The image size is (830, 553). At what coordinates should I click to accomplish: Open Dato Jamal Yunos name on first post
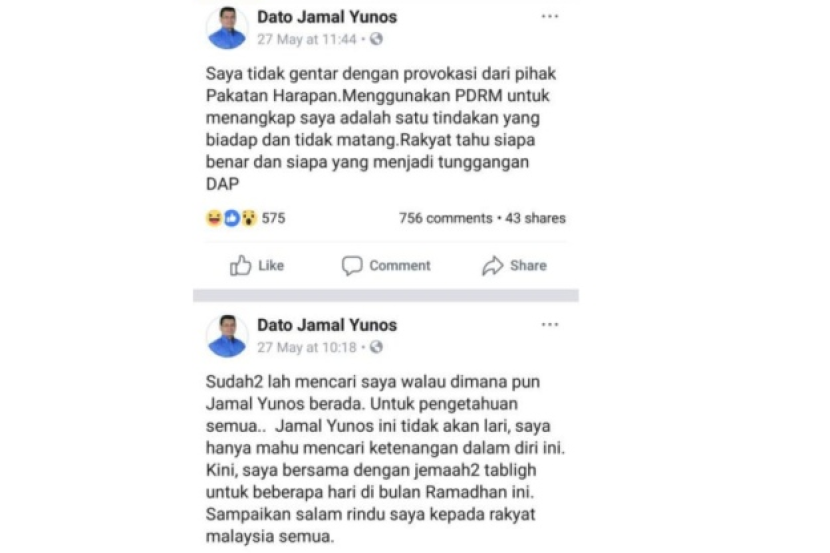327,17
